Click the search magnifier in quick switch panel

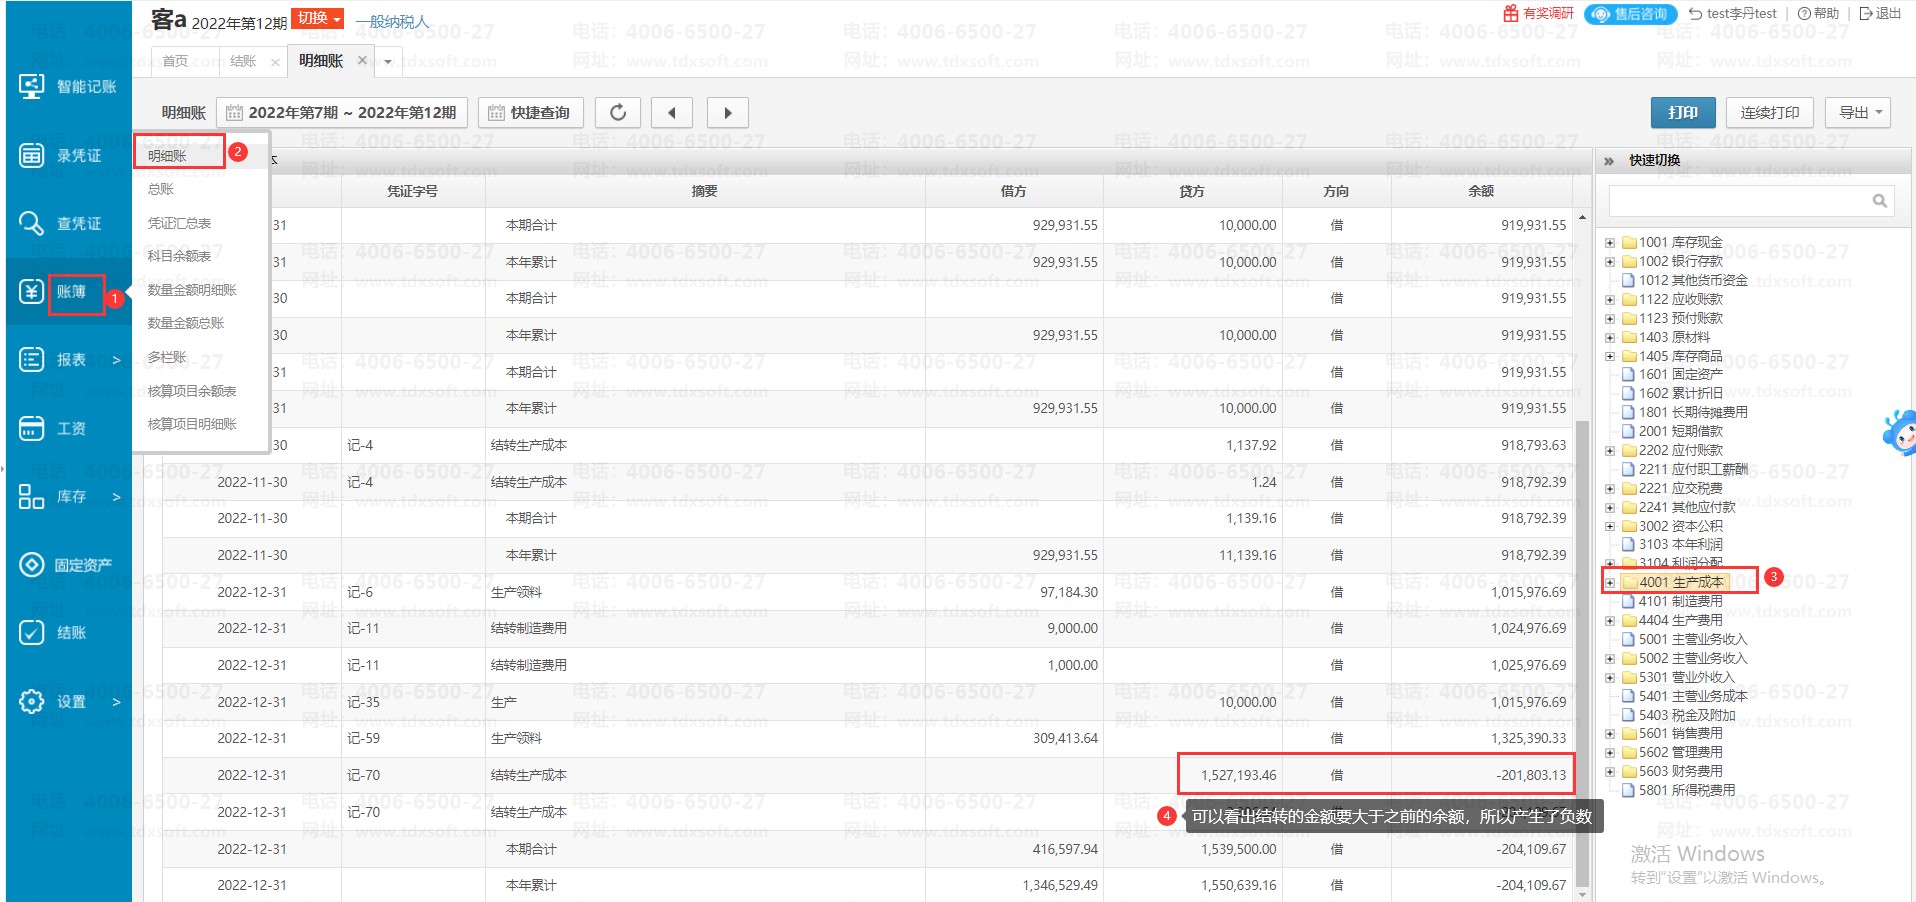pyautogui.click(x=1879, y=201)
